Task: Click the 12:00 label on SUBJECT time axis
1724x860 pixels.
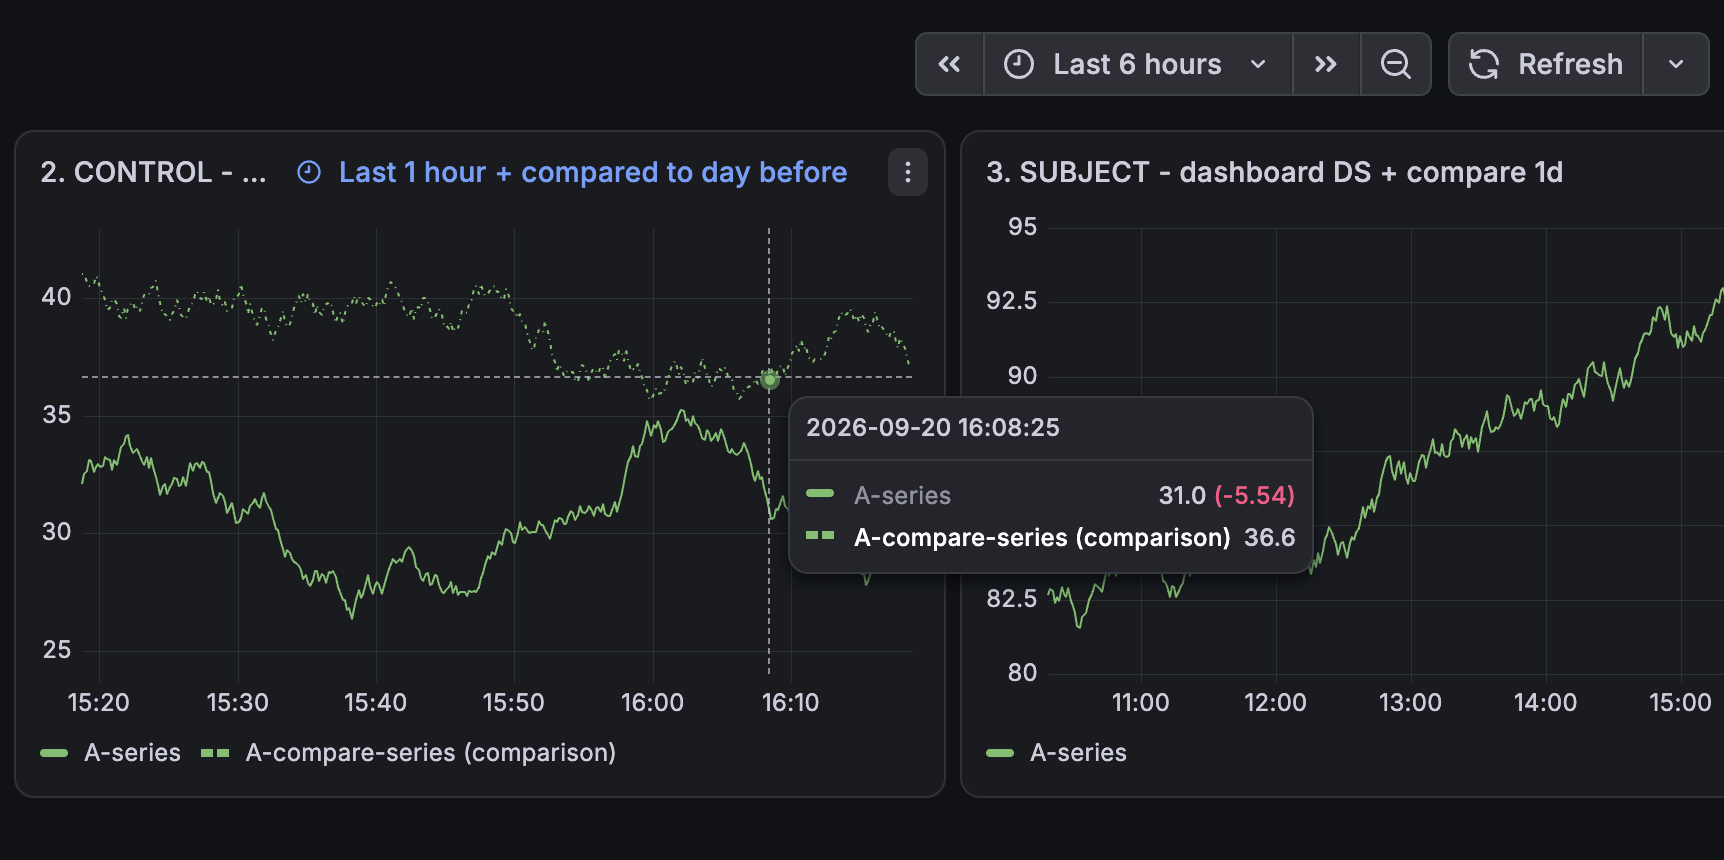Action: click(1275, 702)
